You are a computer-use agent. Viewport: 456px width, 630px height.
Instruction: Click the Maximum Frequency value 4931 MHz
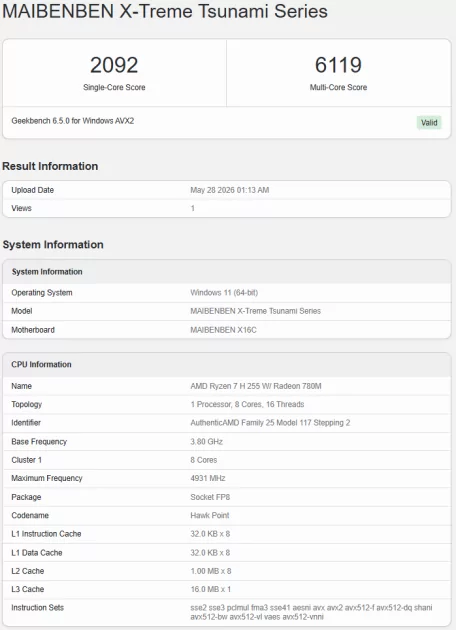pos(208,478)
